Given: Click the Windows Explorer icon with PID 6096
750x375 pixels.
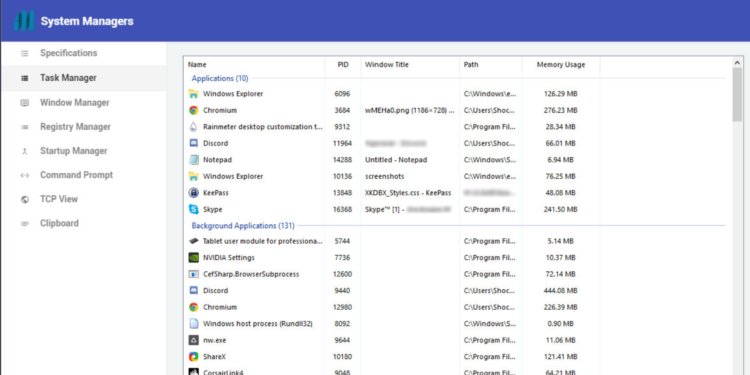Looking at the screenshot, I should [193, 94].
